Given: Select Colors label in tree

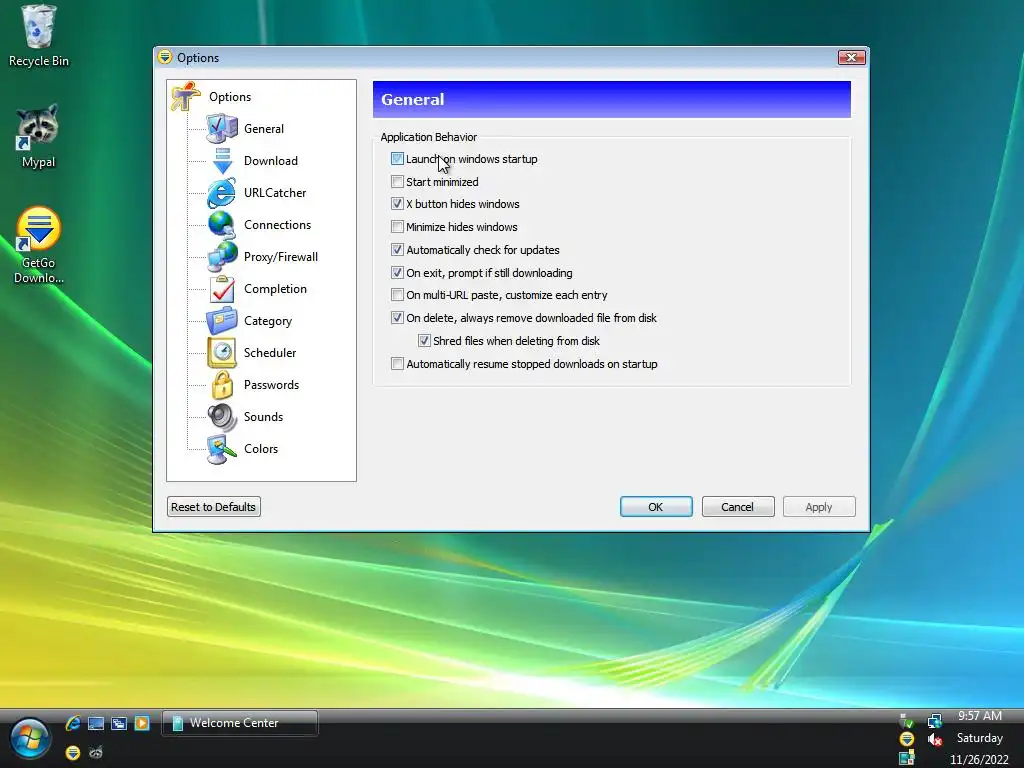Looking at the screenshot, I should click(261, 449).
